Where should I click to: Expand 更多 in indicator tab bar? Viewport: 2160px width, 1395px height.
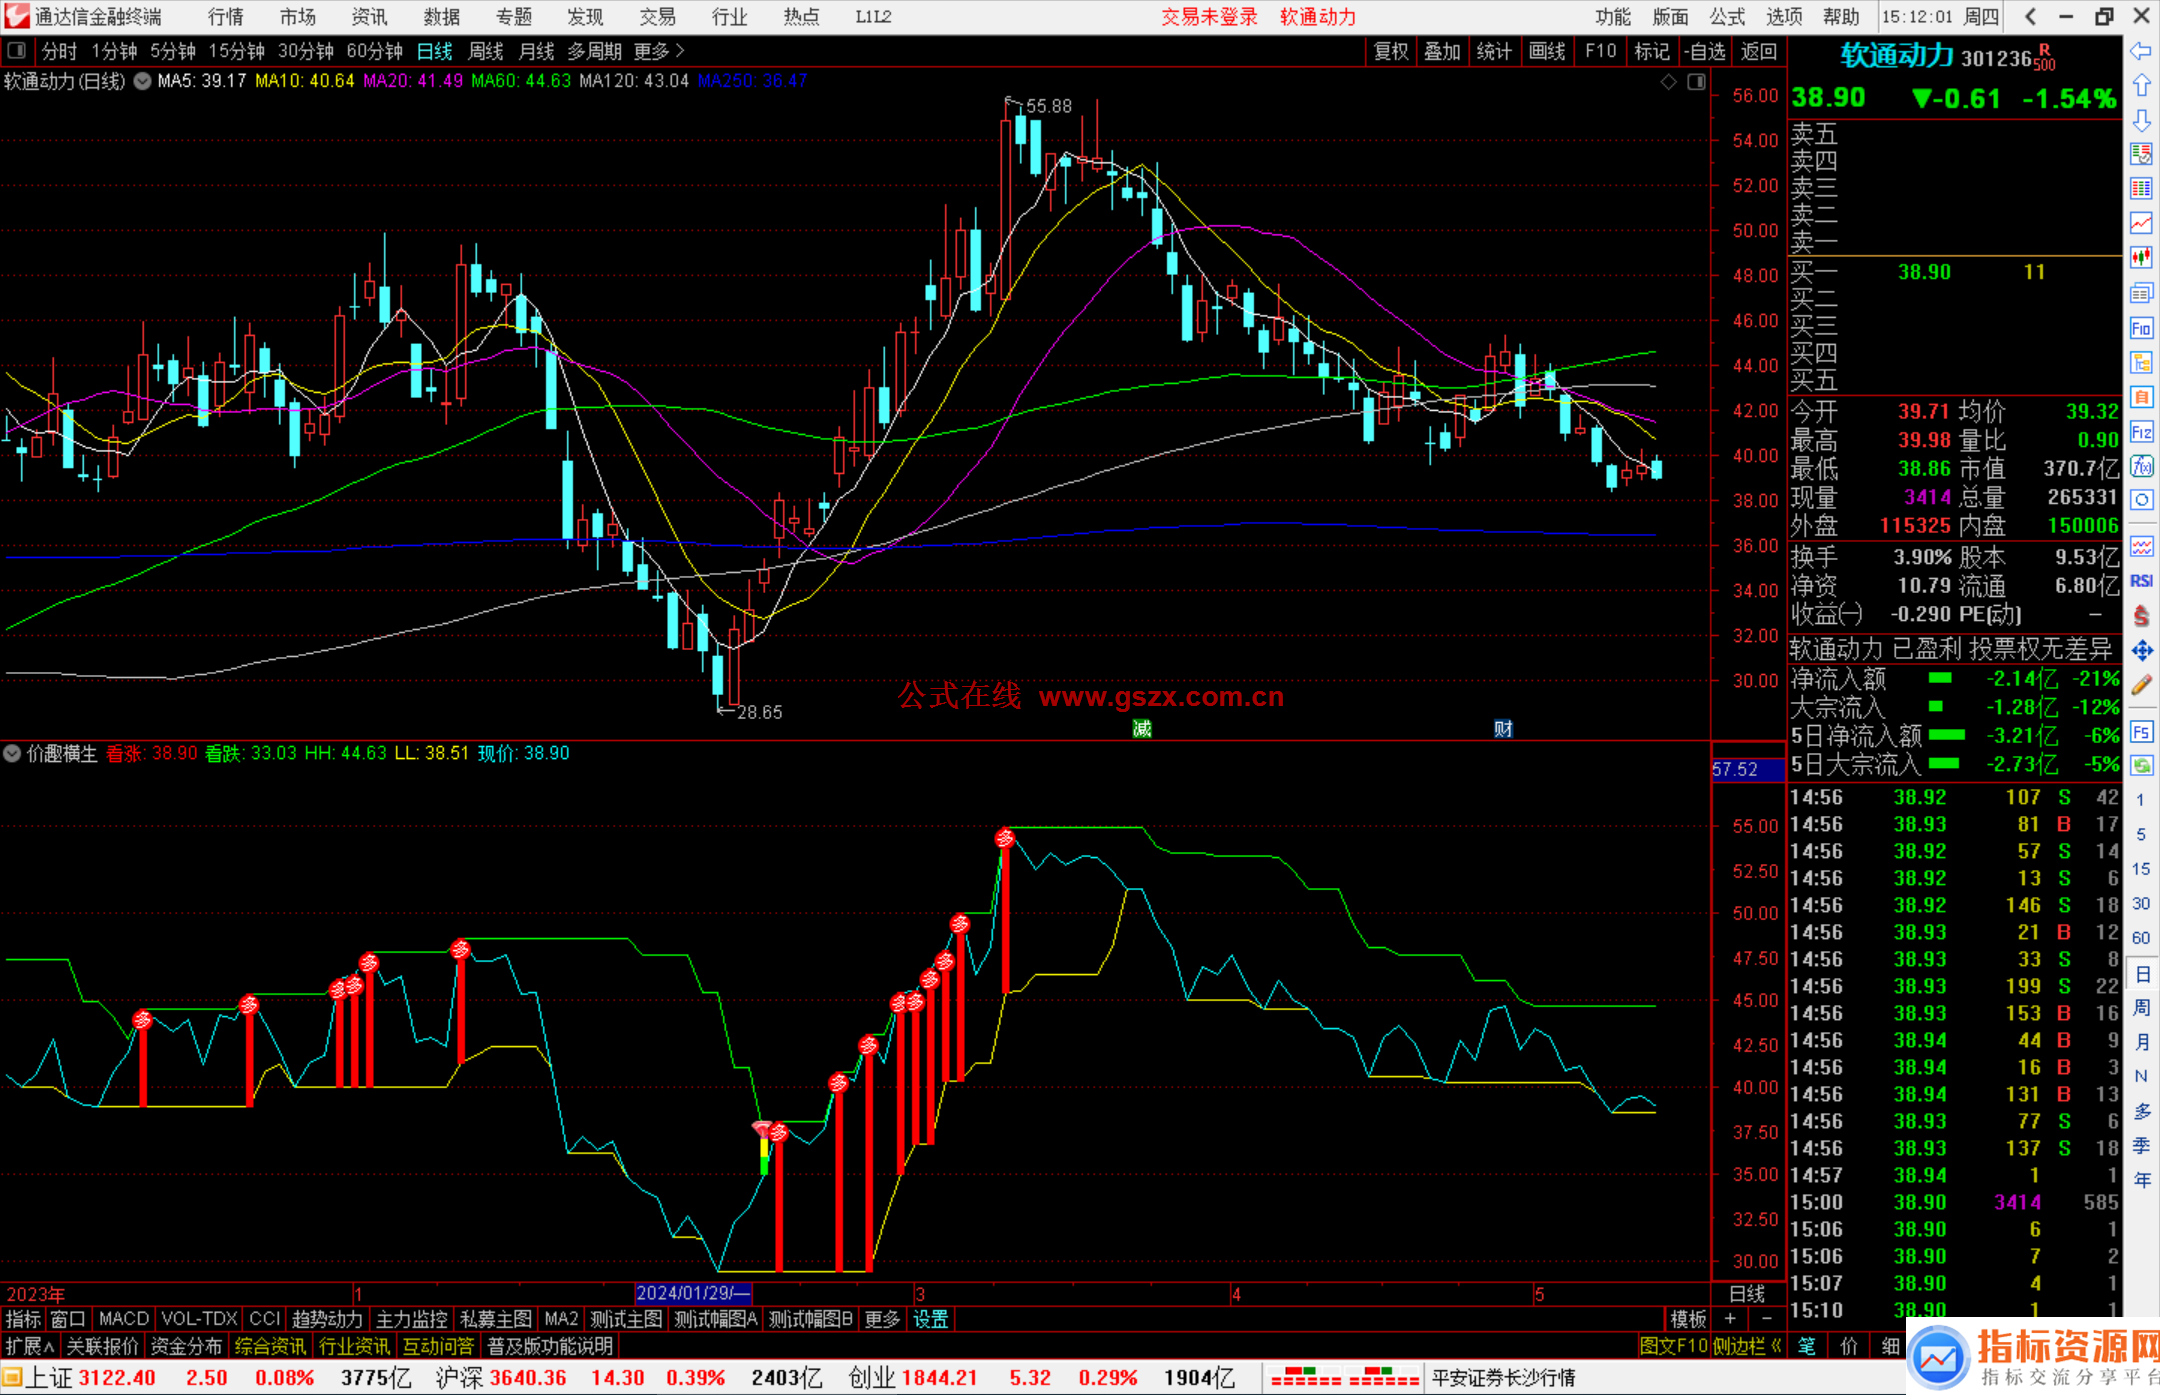click(882, 1319)
